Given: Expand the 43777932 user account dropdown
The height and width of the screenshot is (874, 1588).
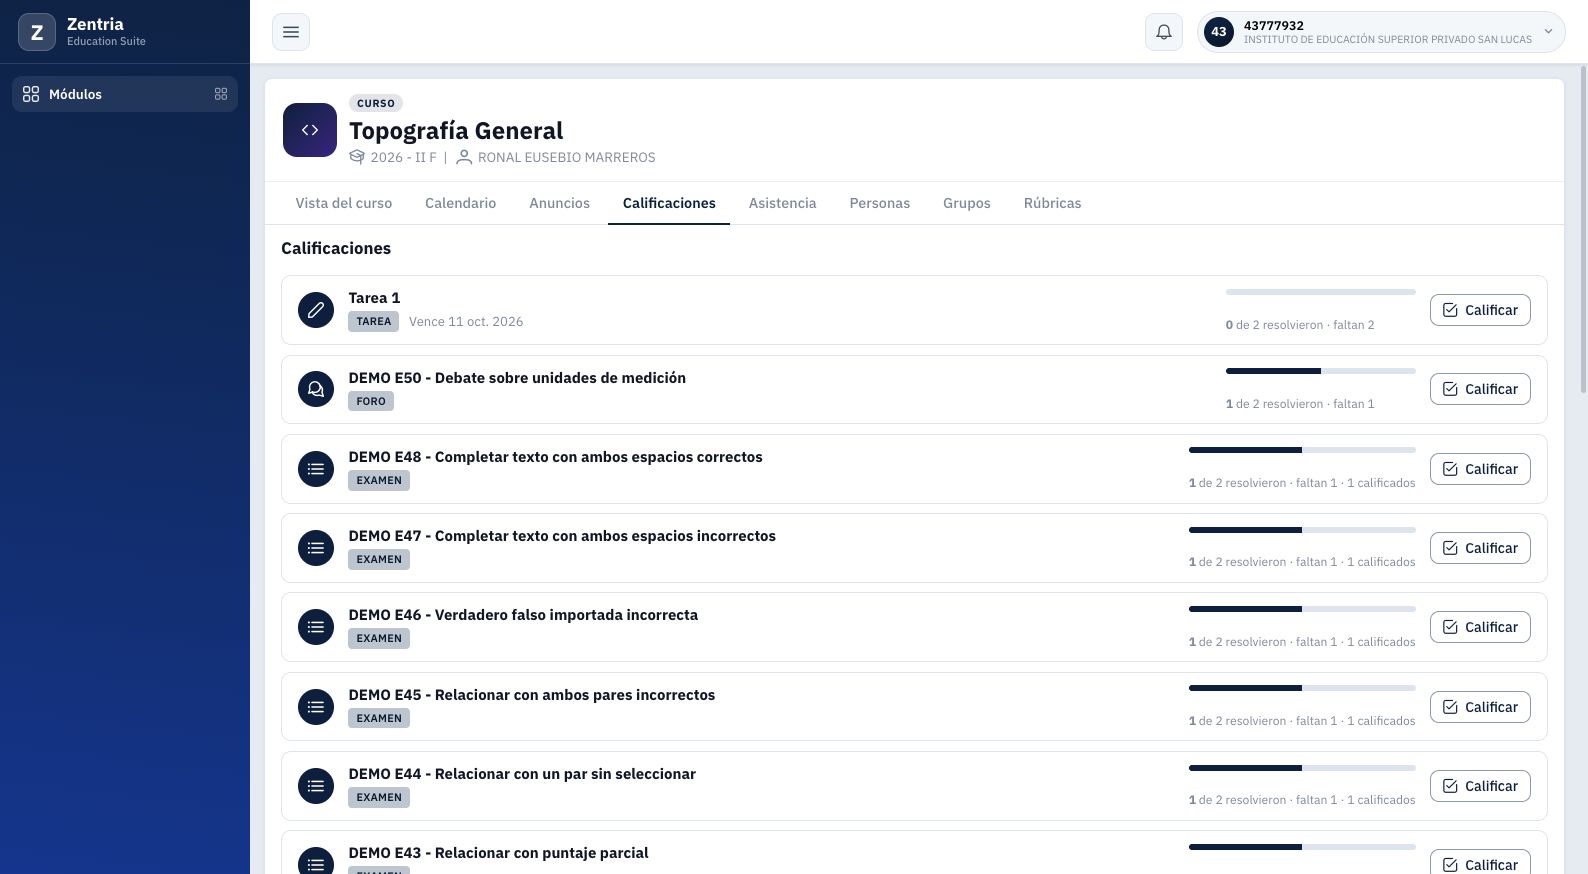Looking at the screenshot, I should (1381, 32).
